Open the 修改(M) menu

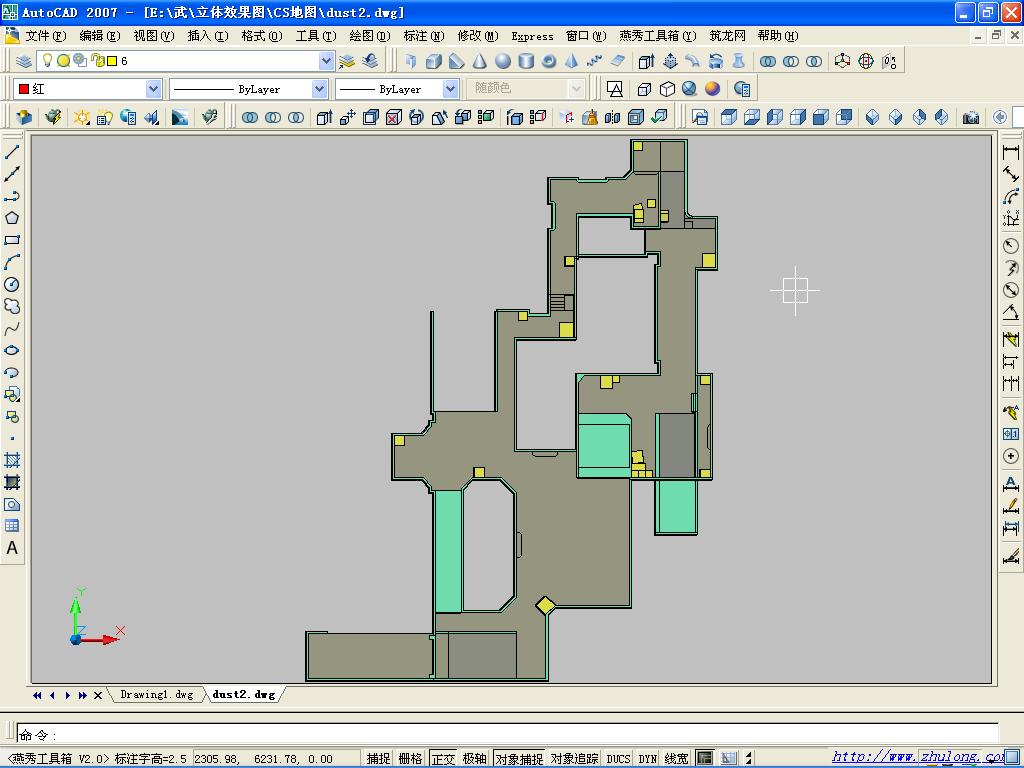click(x=478, y=36)
